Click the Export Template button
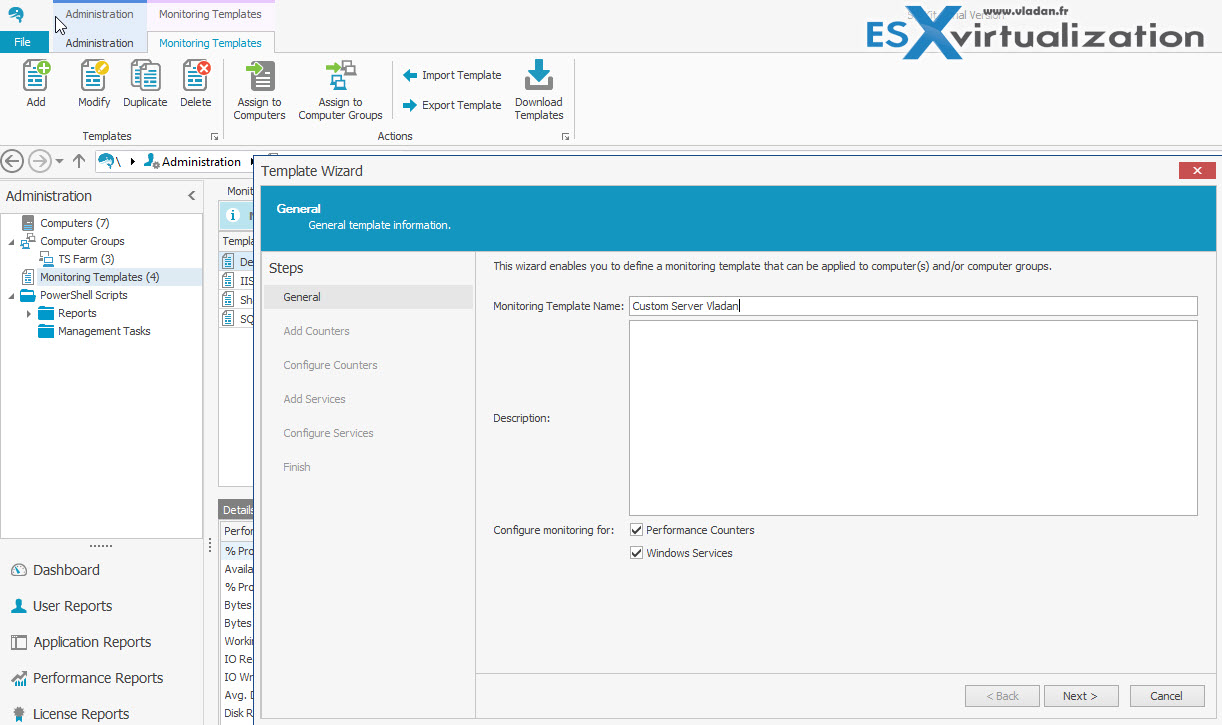 click(x=452, y=105)
